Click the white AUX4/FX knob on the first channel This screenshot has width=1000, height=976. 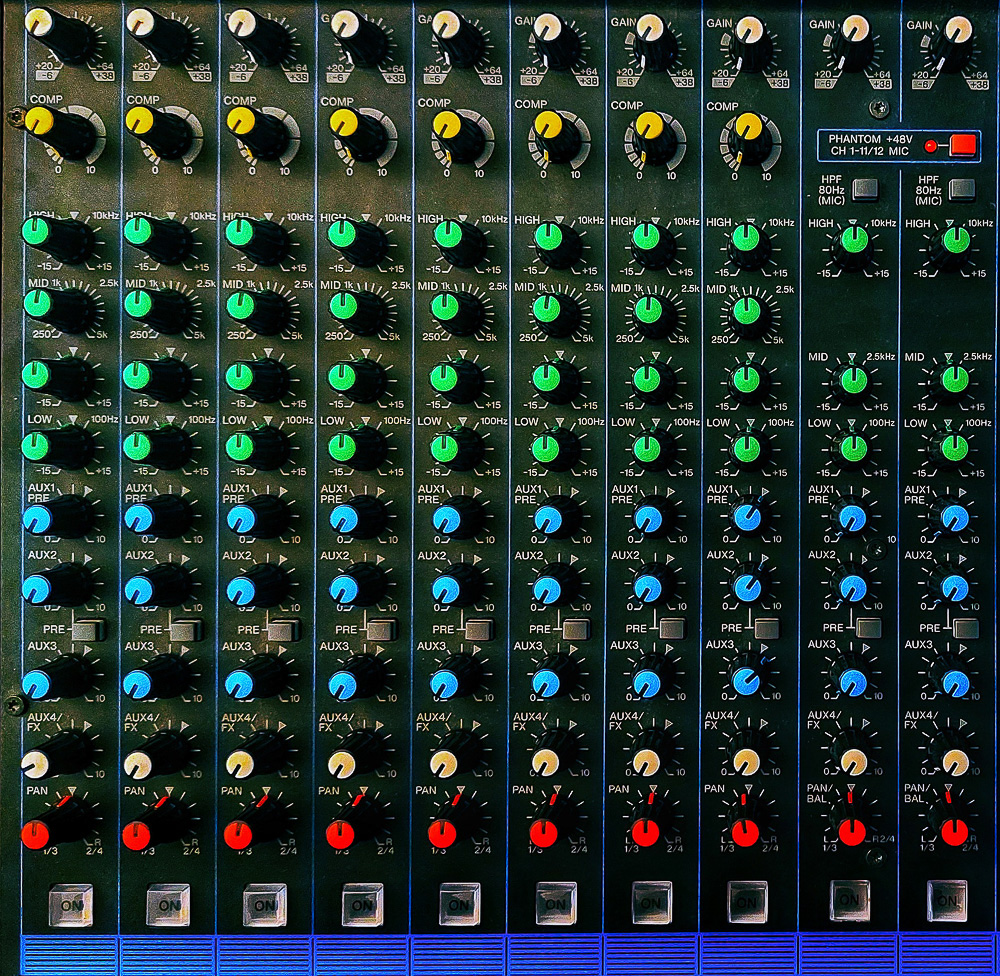point(36,766)
